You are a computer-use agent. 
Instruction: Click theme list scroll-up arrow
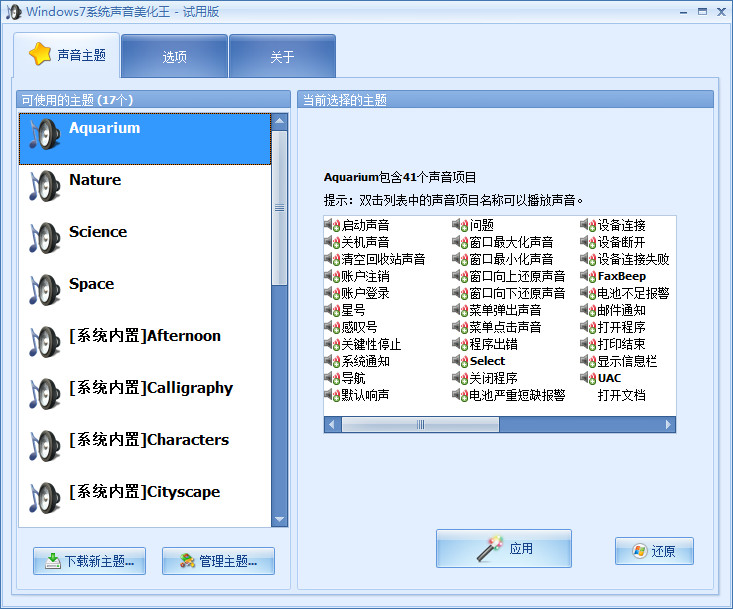280,122
